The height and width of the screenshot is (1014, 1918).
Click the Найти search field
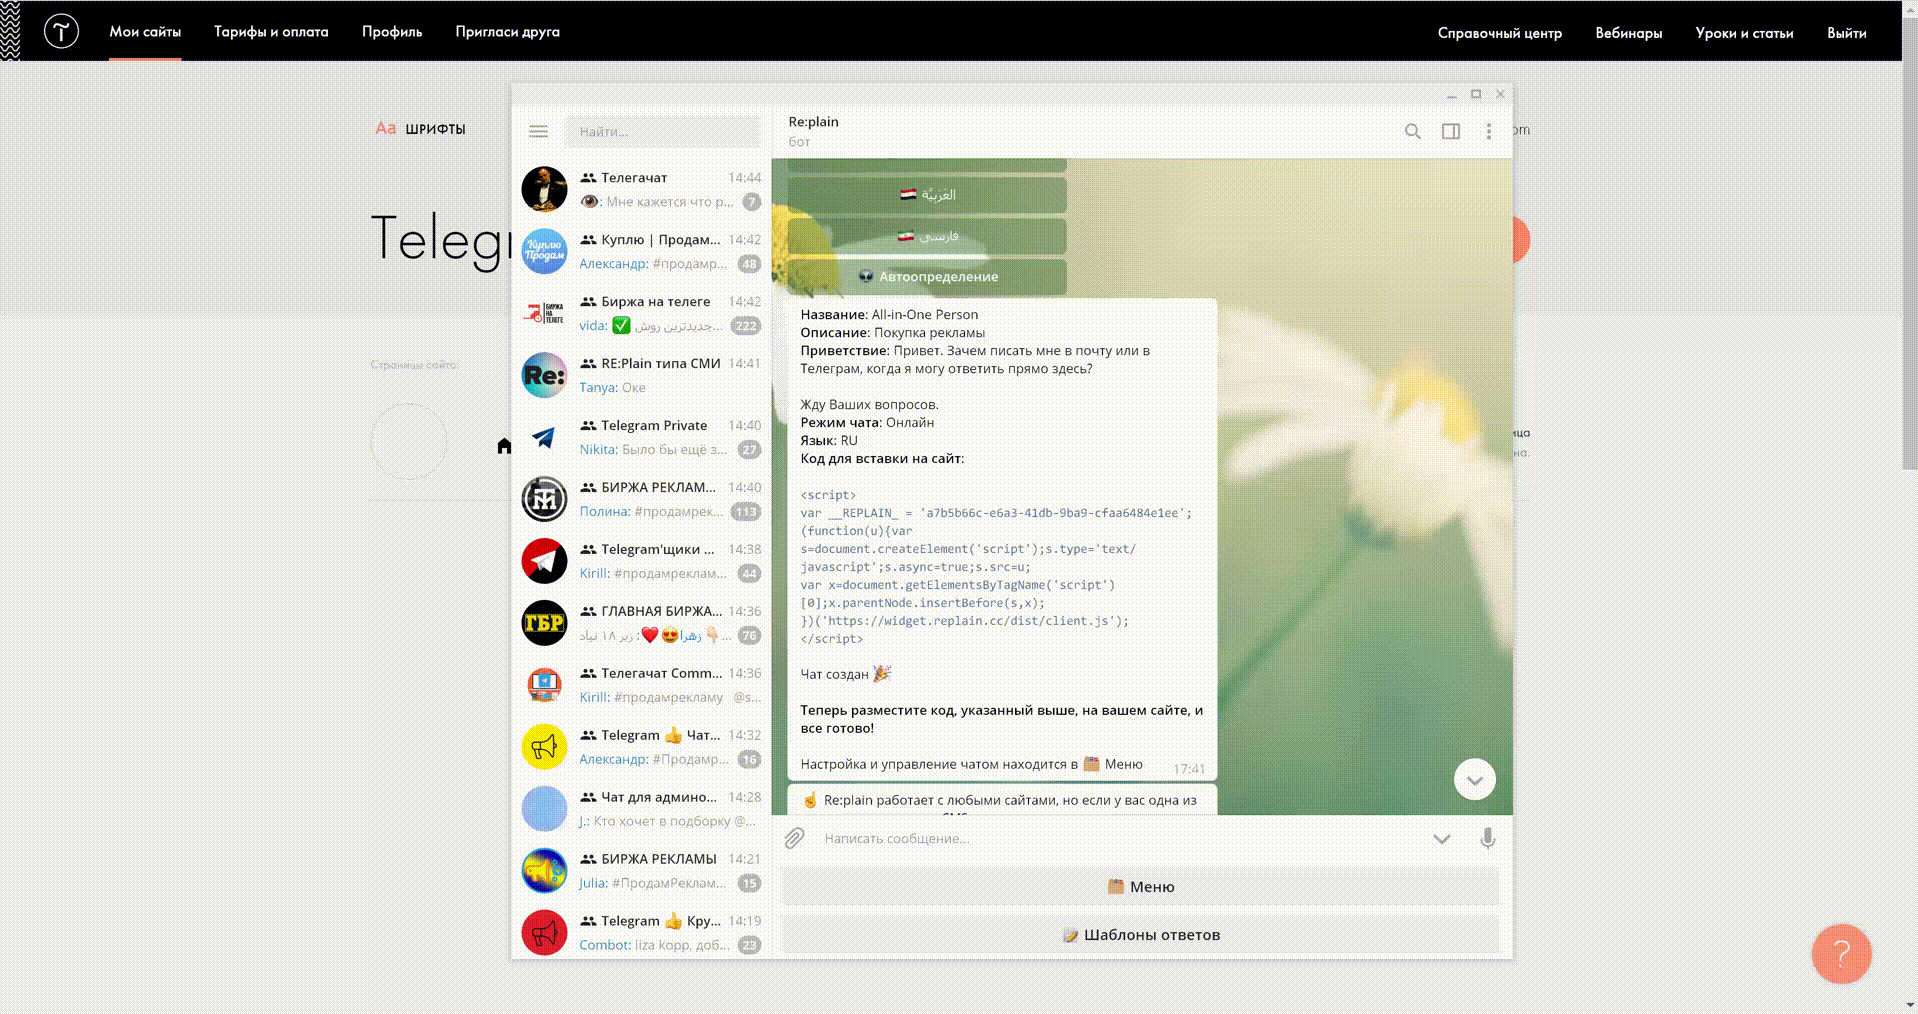click(662, 131)
